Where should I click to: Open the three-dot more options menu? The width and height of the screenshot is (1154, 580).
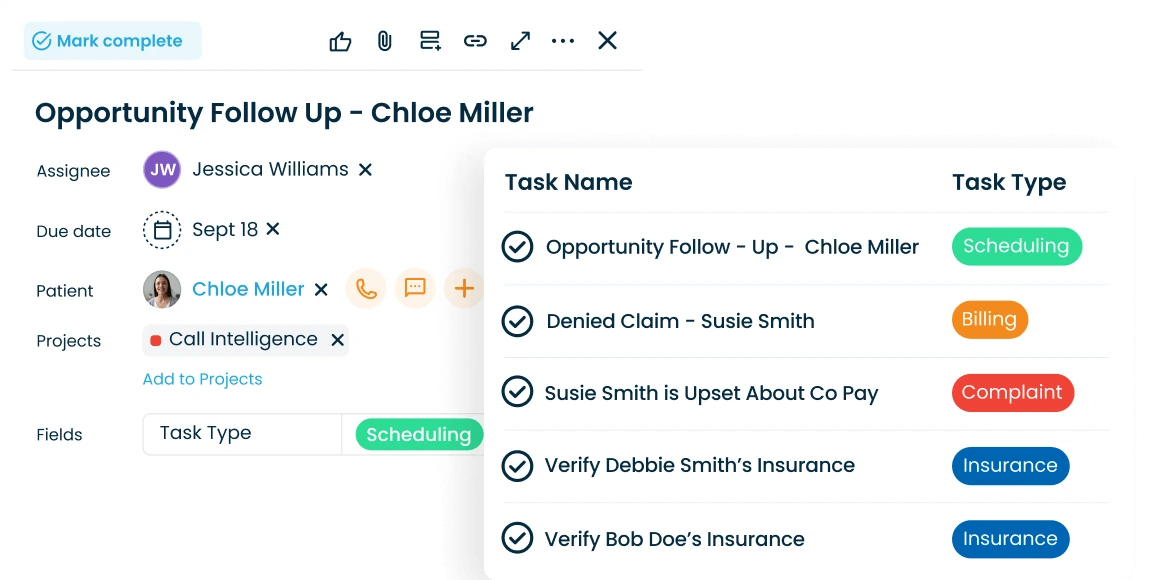click(x=563, y=42)
